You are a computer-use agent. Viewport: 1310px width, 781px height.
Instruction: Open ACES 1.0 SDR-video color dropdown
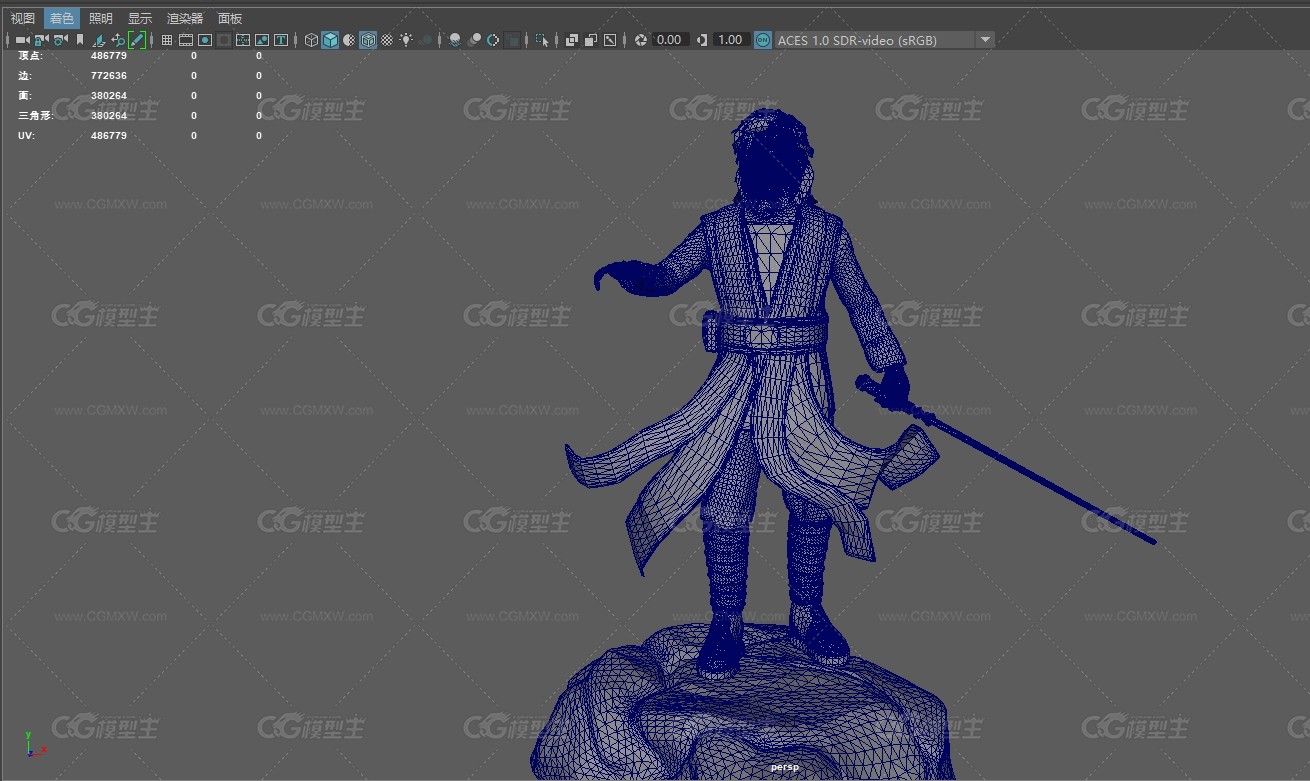885,40
